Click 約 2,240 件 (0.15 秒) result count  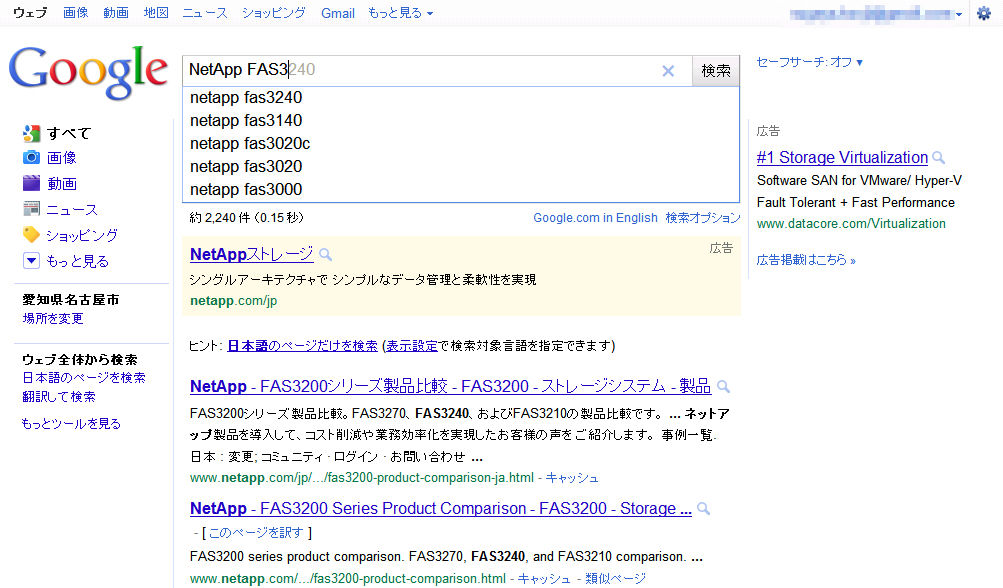click(x=246, y=218)
